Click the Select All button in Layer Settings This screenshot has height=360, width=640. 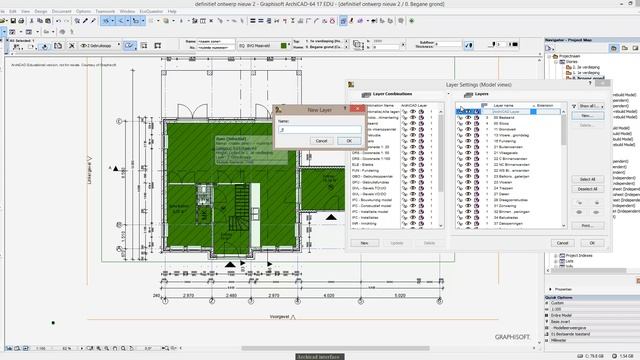tap(587, 179)
